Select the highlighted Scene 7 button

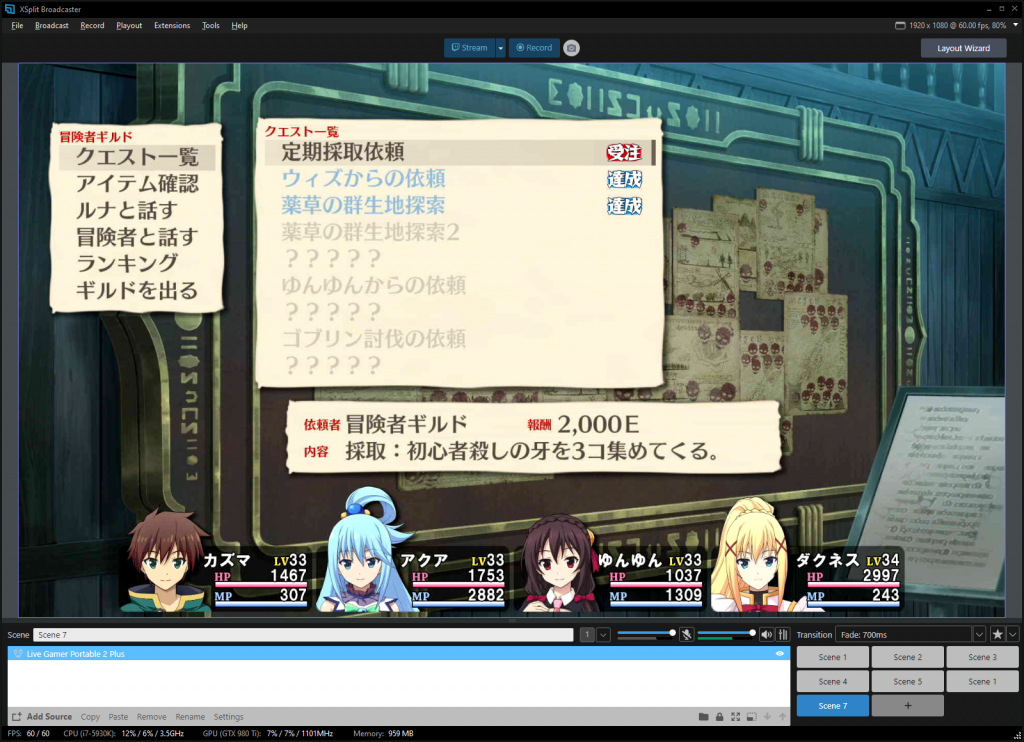tap(833, 705)
